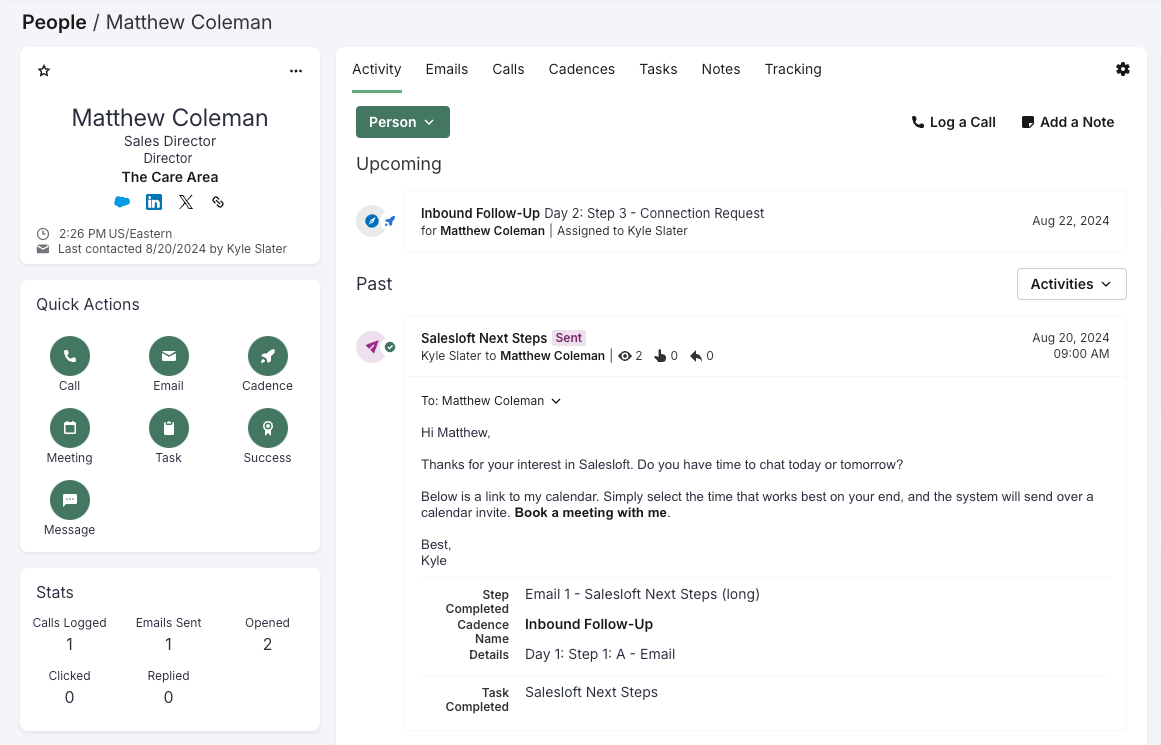Click Book a meeting with me link
The height and width of the screenshot is (745, 1161).
point(590,512)
